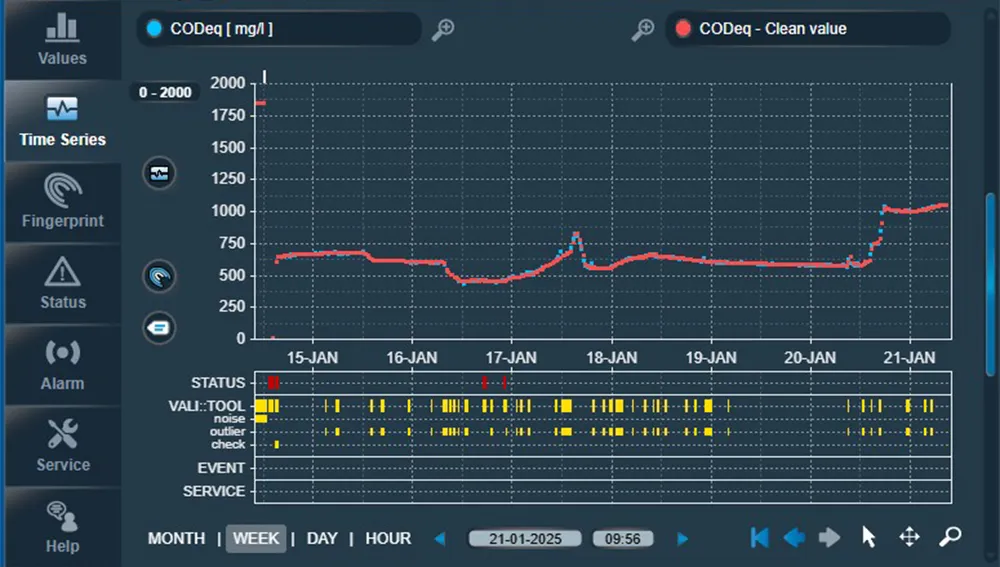
Task: Choose the magnifier zoom tool at bottom right
Action: tap(949, 538)
